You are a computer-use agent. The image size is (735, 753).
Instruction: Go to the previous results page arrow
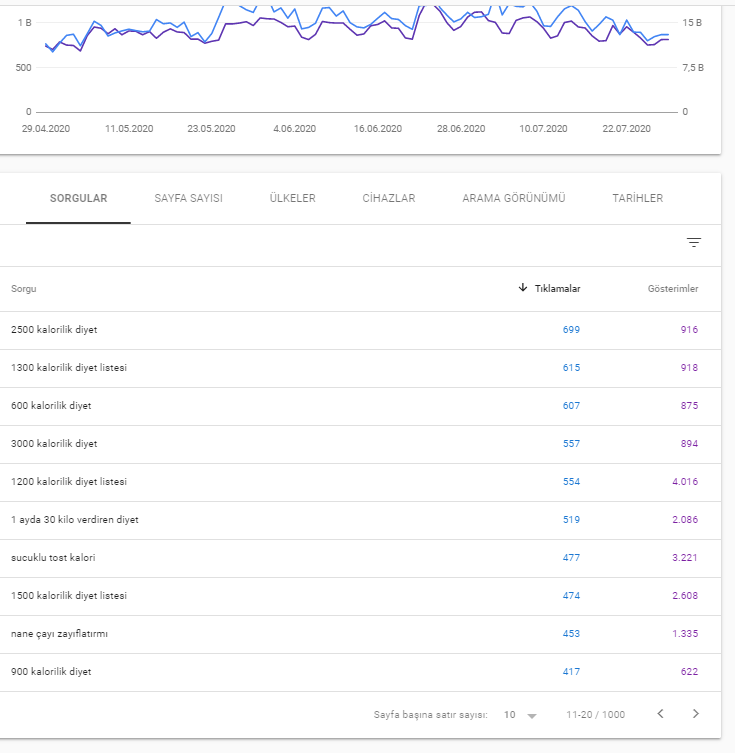point(661,714)
